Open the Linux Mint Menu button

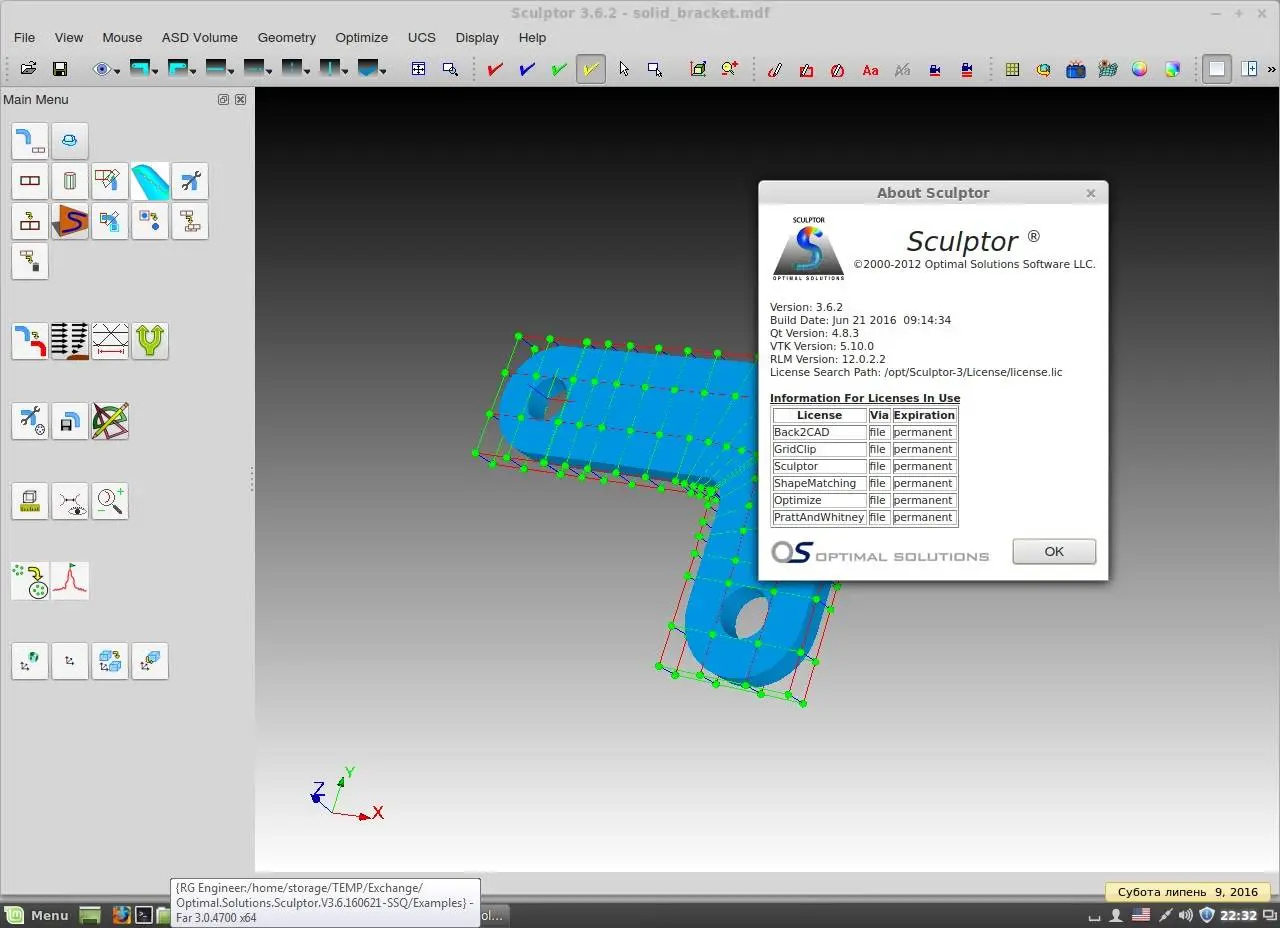pyautogui.click(x=36, y=915)
